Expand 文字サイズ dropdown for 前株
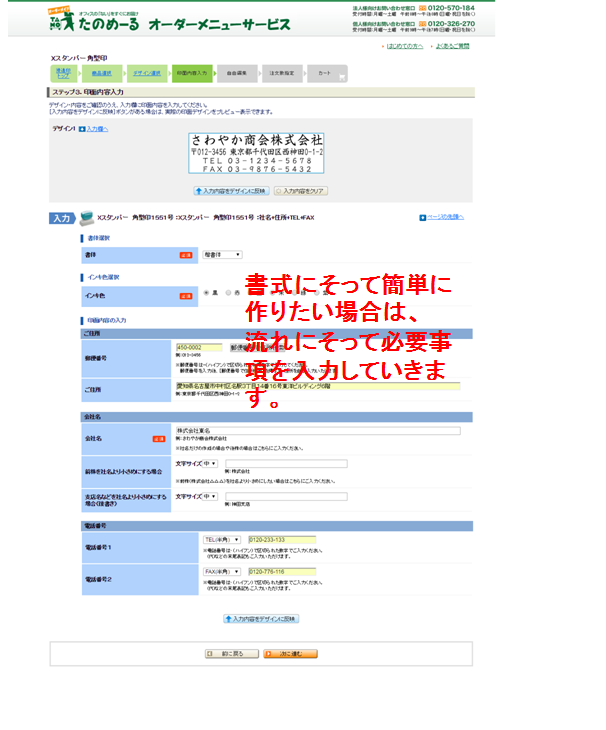The height and width of the screenshot is (730, 606). pos(209,464)
